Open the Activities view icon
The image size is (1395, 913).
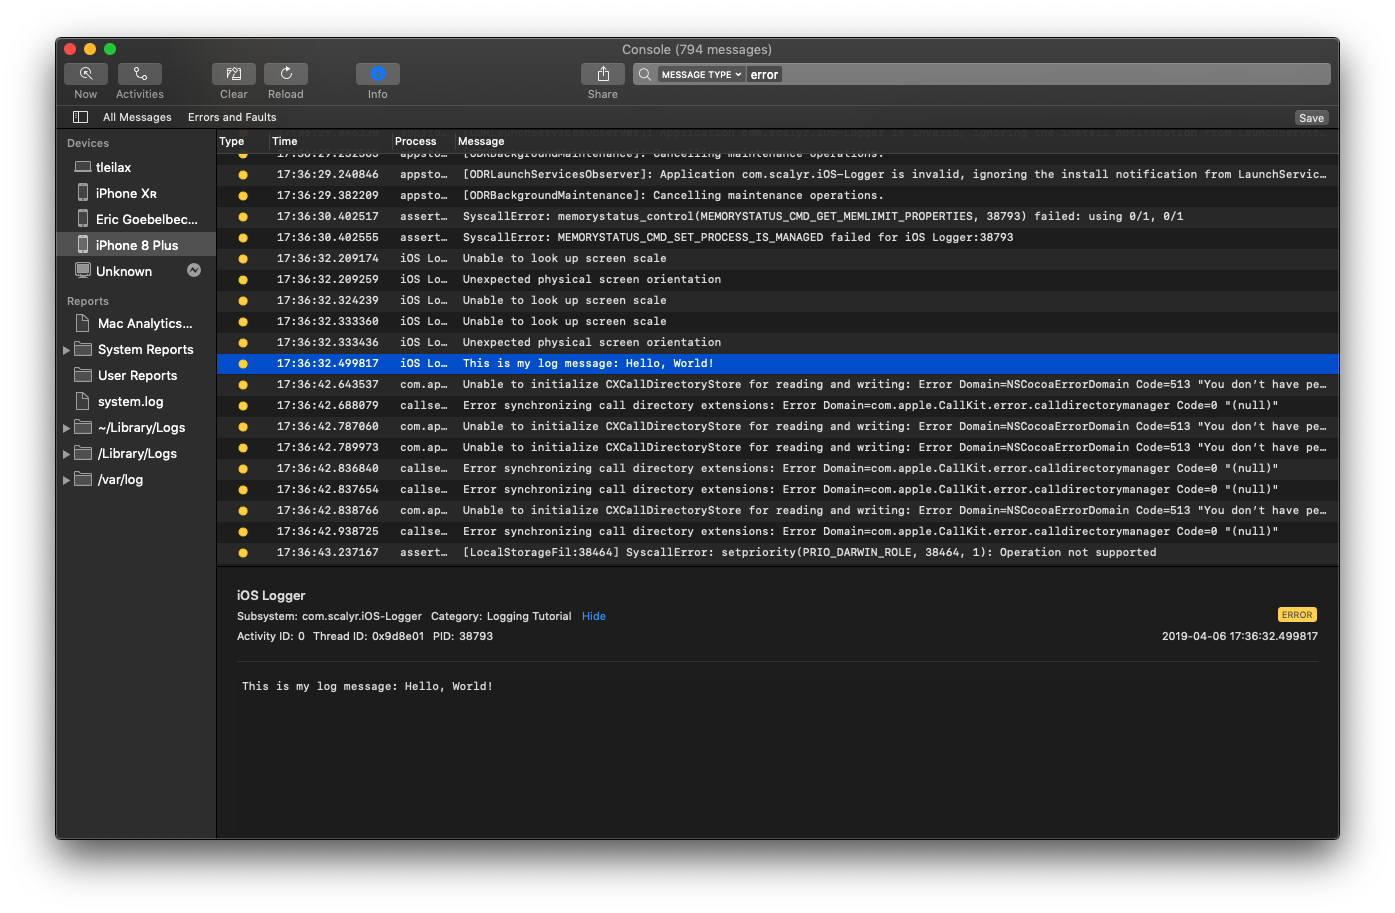[140, 74]
